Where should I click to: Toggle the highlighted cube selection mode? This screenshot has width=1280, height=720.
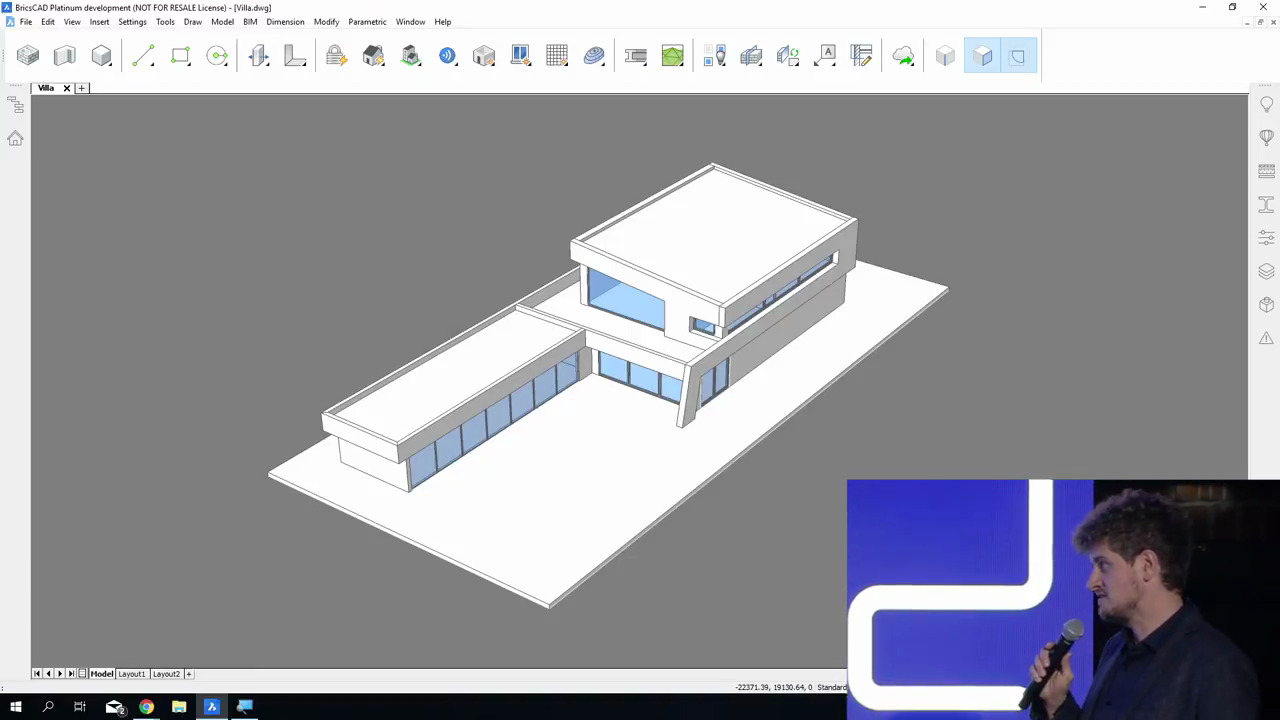pos(982,56)
